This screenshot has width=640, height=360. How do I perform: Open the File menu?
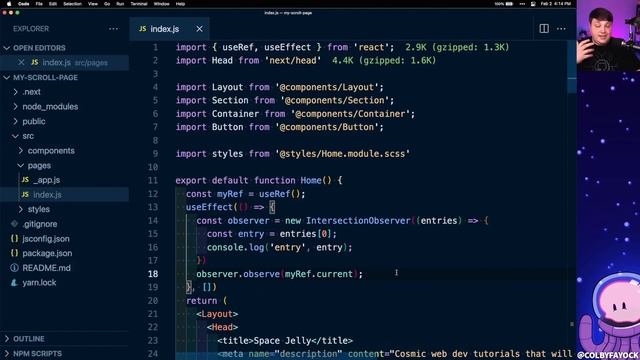click(x=39, y=4)
